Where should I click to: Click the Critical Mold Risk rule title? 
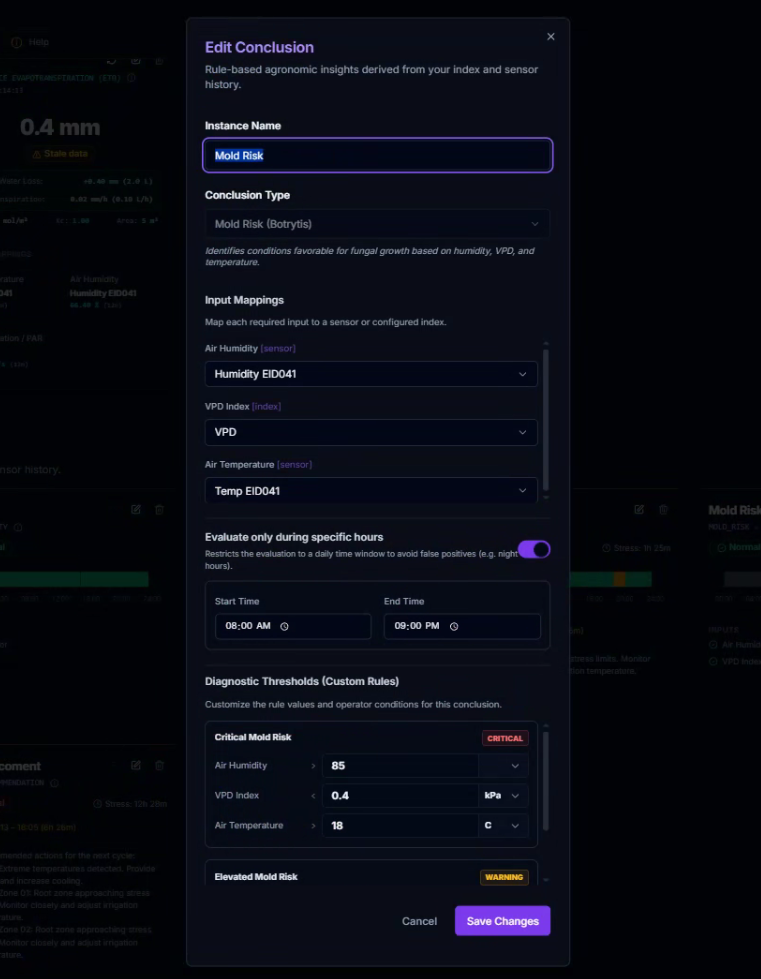click(x=253, y=737)
